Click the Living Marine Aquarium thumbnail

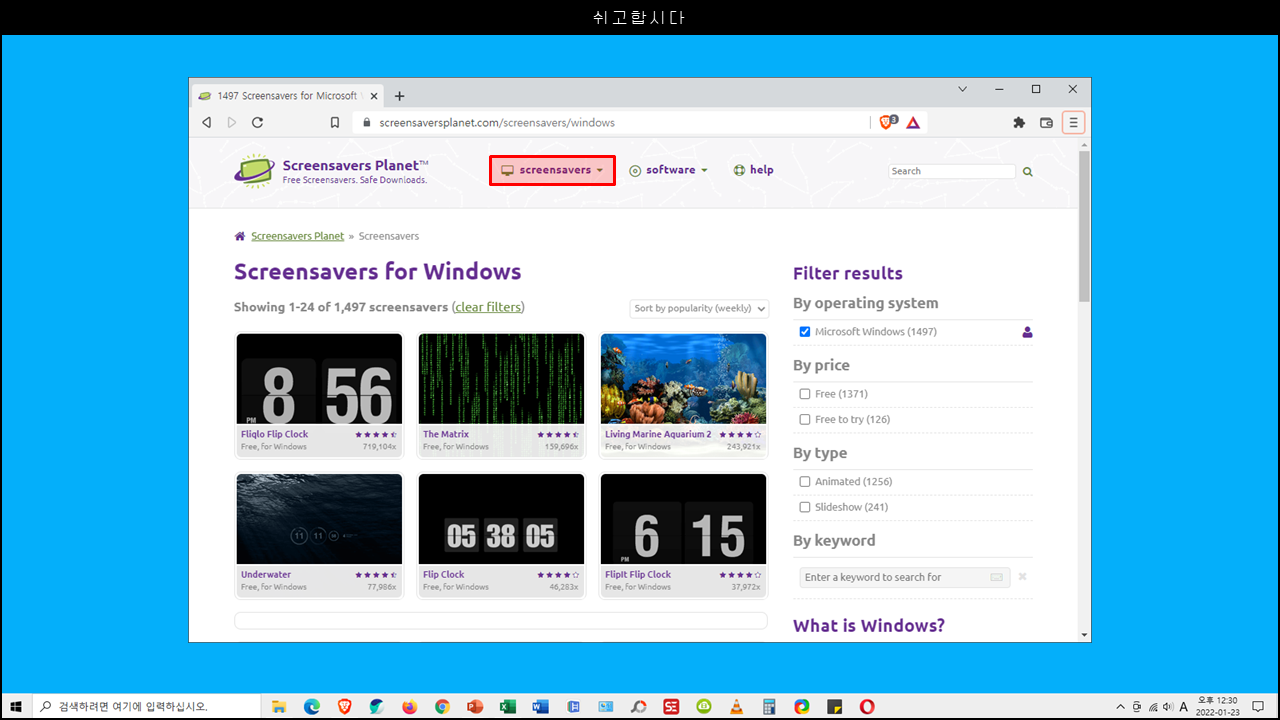(x=683, y=379)
